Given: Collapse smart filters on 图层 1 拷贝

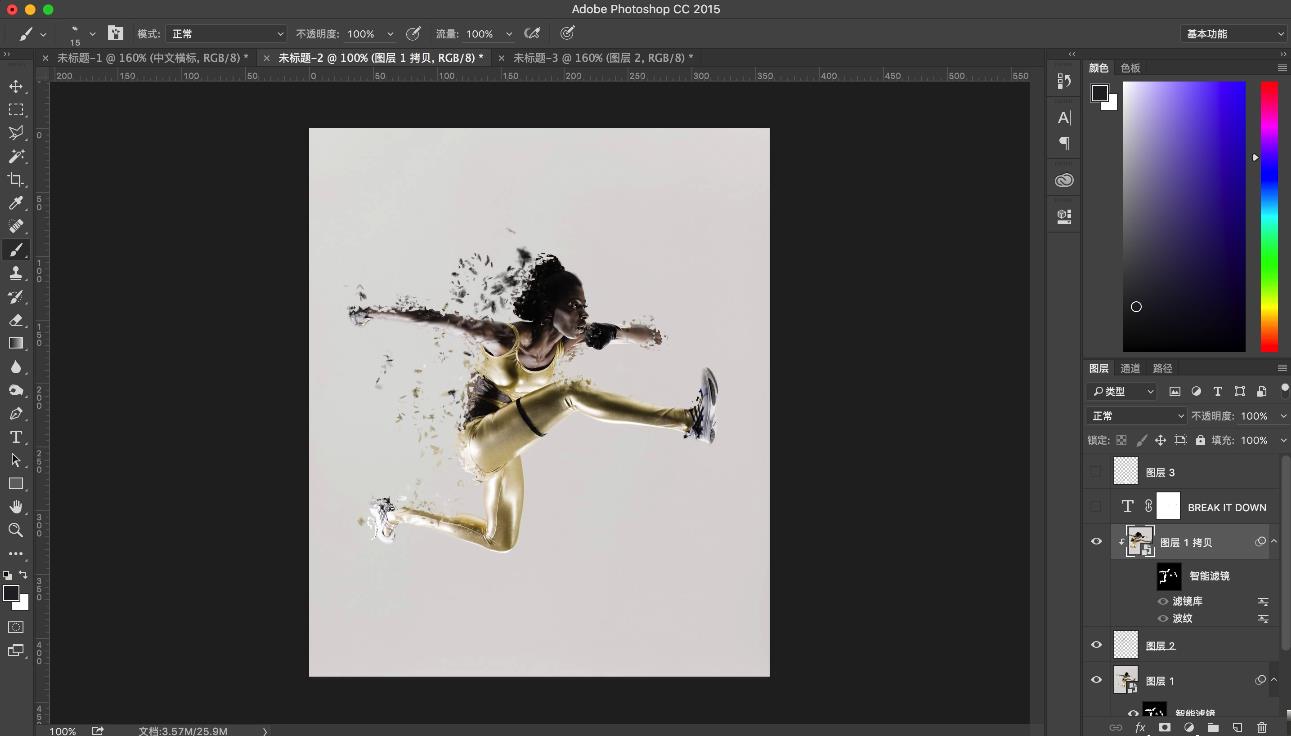Looking at the screenshot, I should [x=1274, y=542].
